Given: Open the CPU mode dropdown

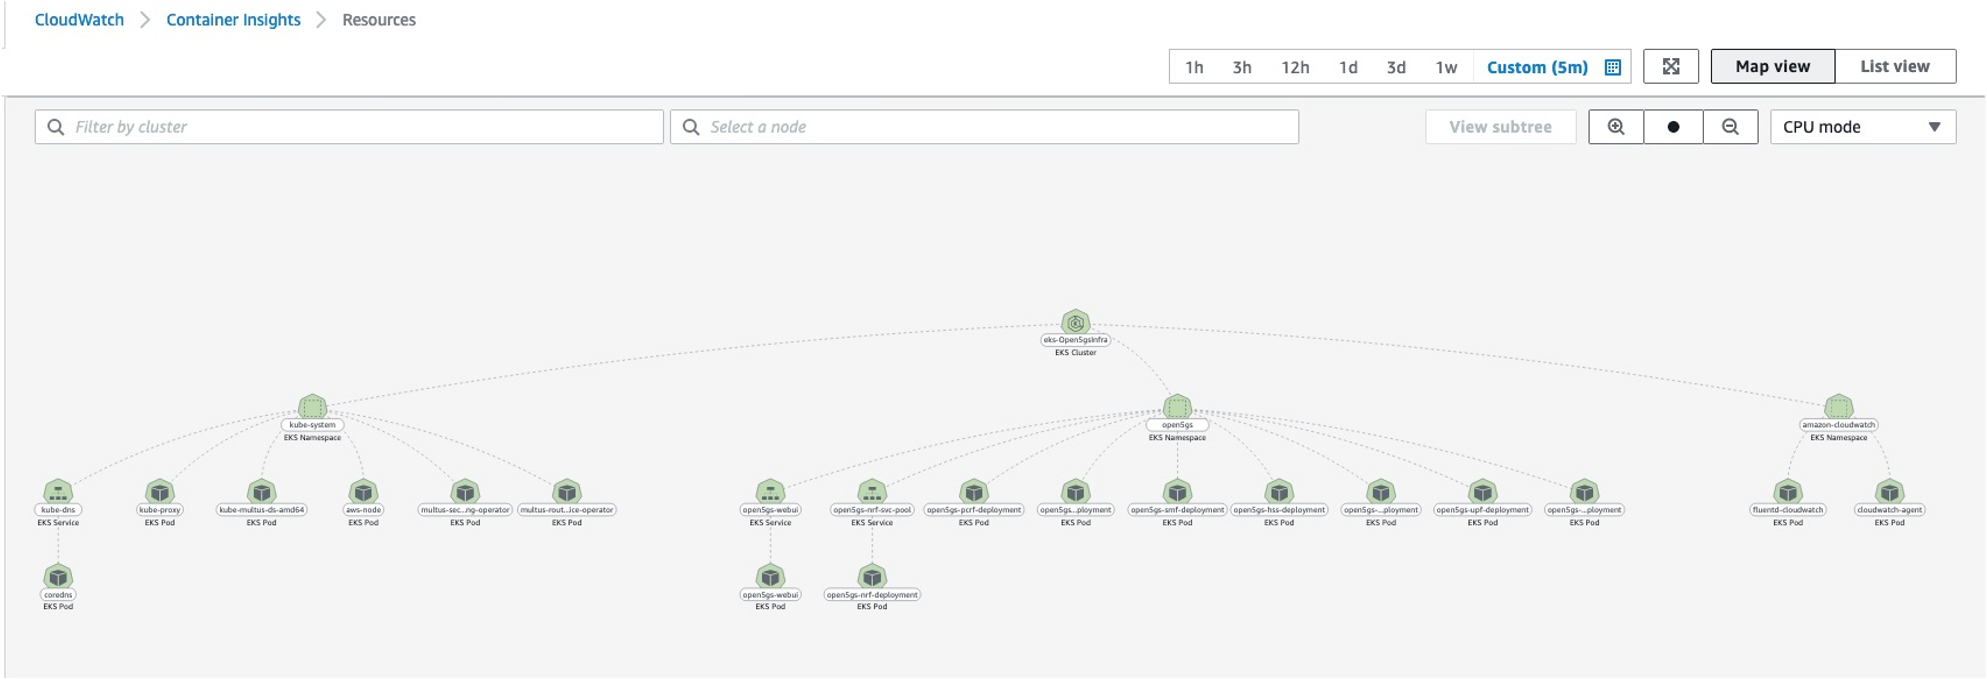Looking at the screenshot, I should (1862, 127).
